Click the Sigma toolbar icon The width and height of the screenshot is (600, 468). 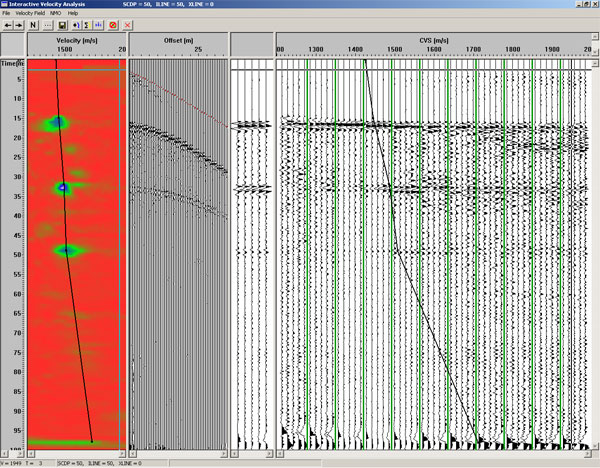point(88,23)
